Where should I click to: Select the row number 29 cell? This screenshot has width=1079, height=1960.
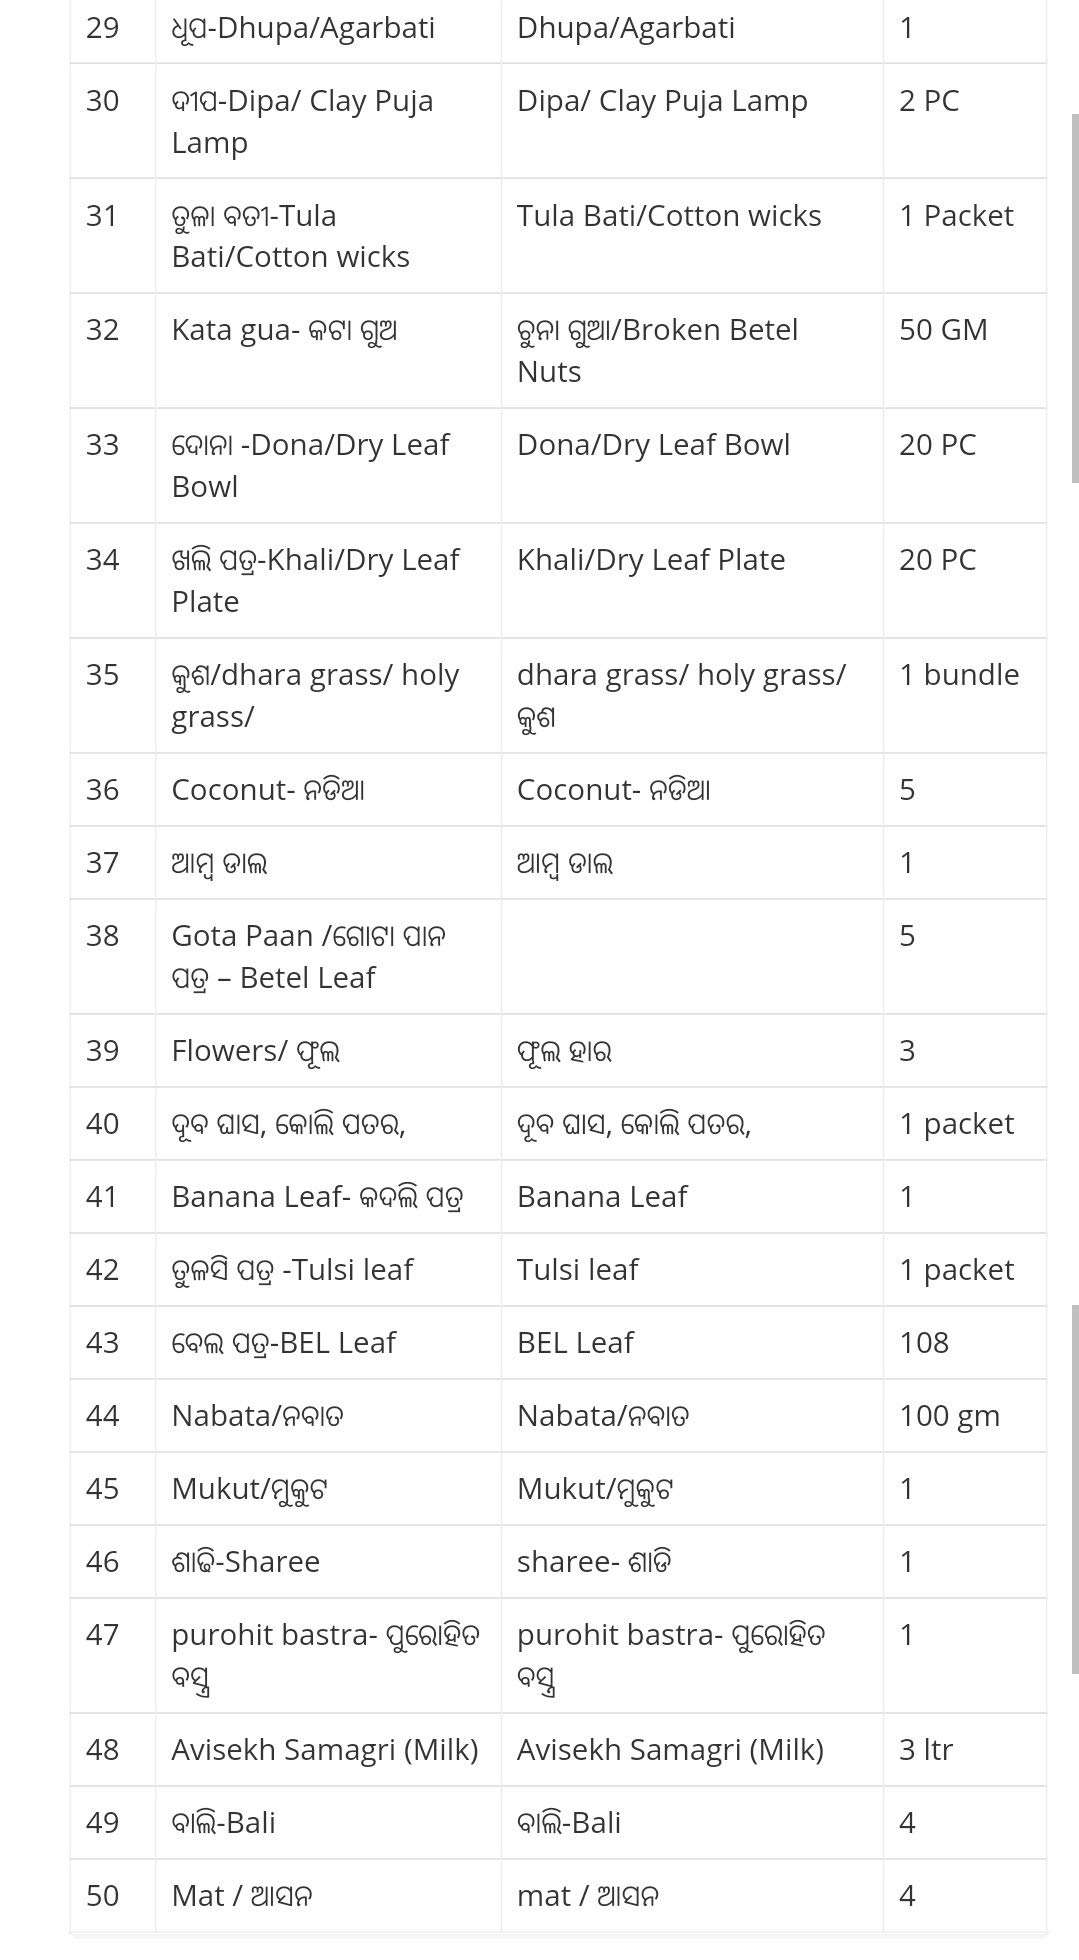(103, 28)
